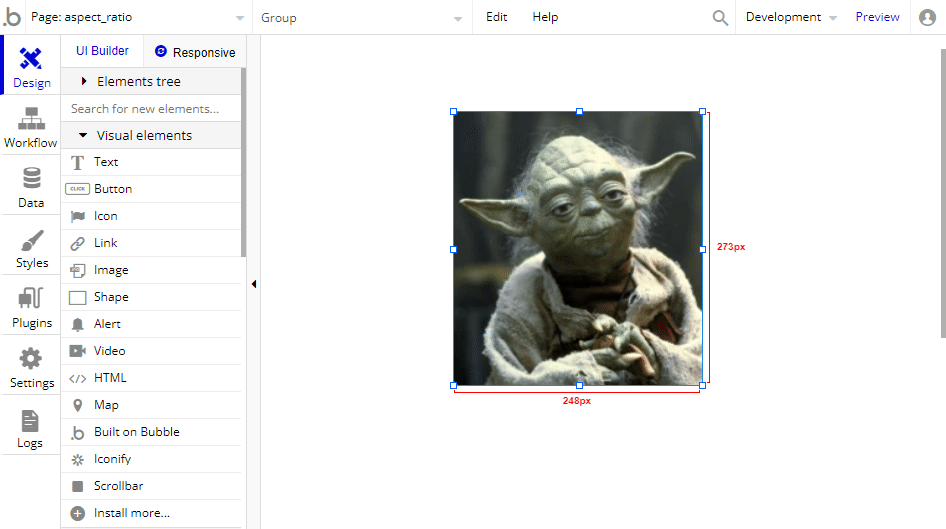Select the Map element tool
Viewport: 946px width, 529px height.
[151, 405]
